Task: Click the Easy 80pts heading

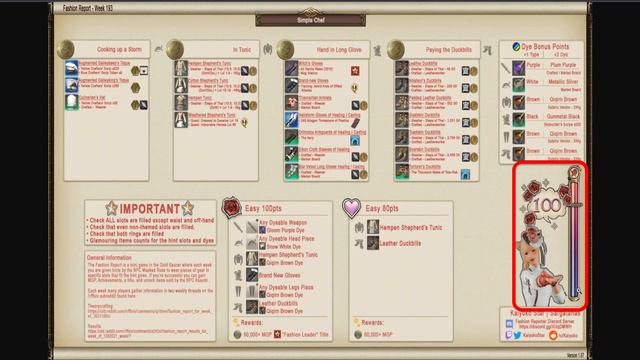Action: 382,209
